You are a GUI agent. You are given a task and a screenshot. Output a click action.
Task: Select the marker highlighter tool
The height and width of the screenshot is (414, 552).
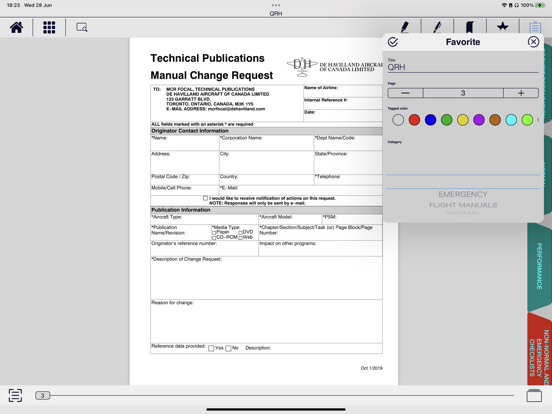[405, 27]
